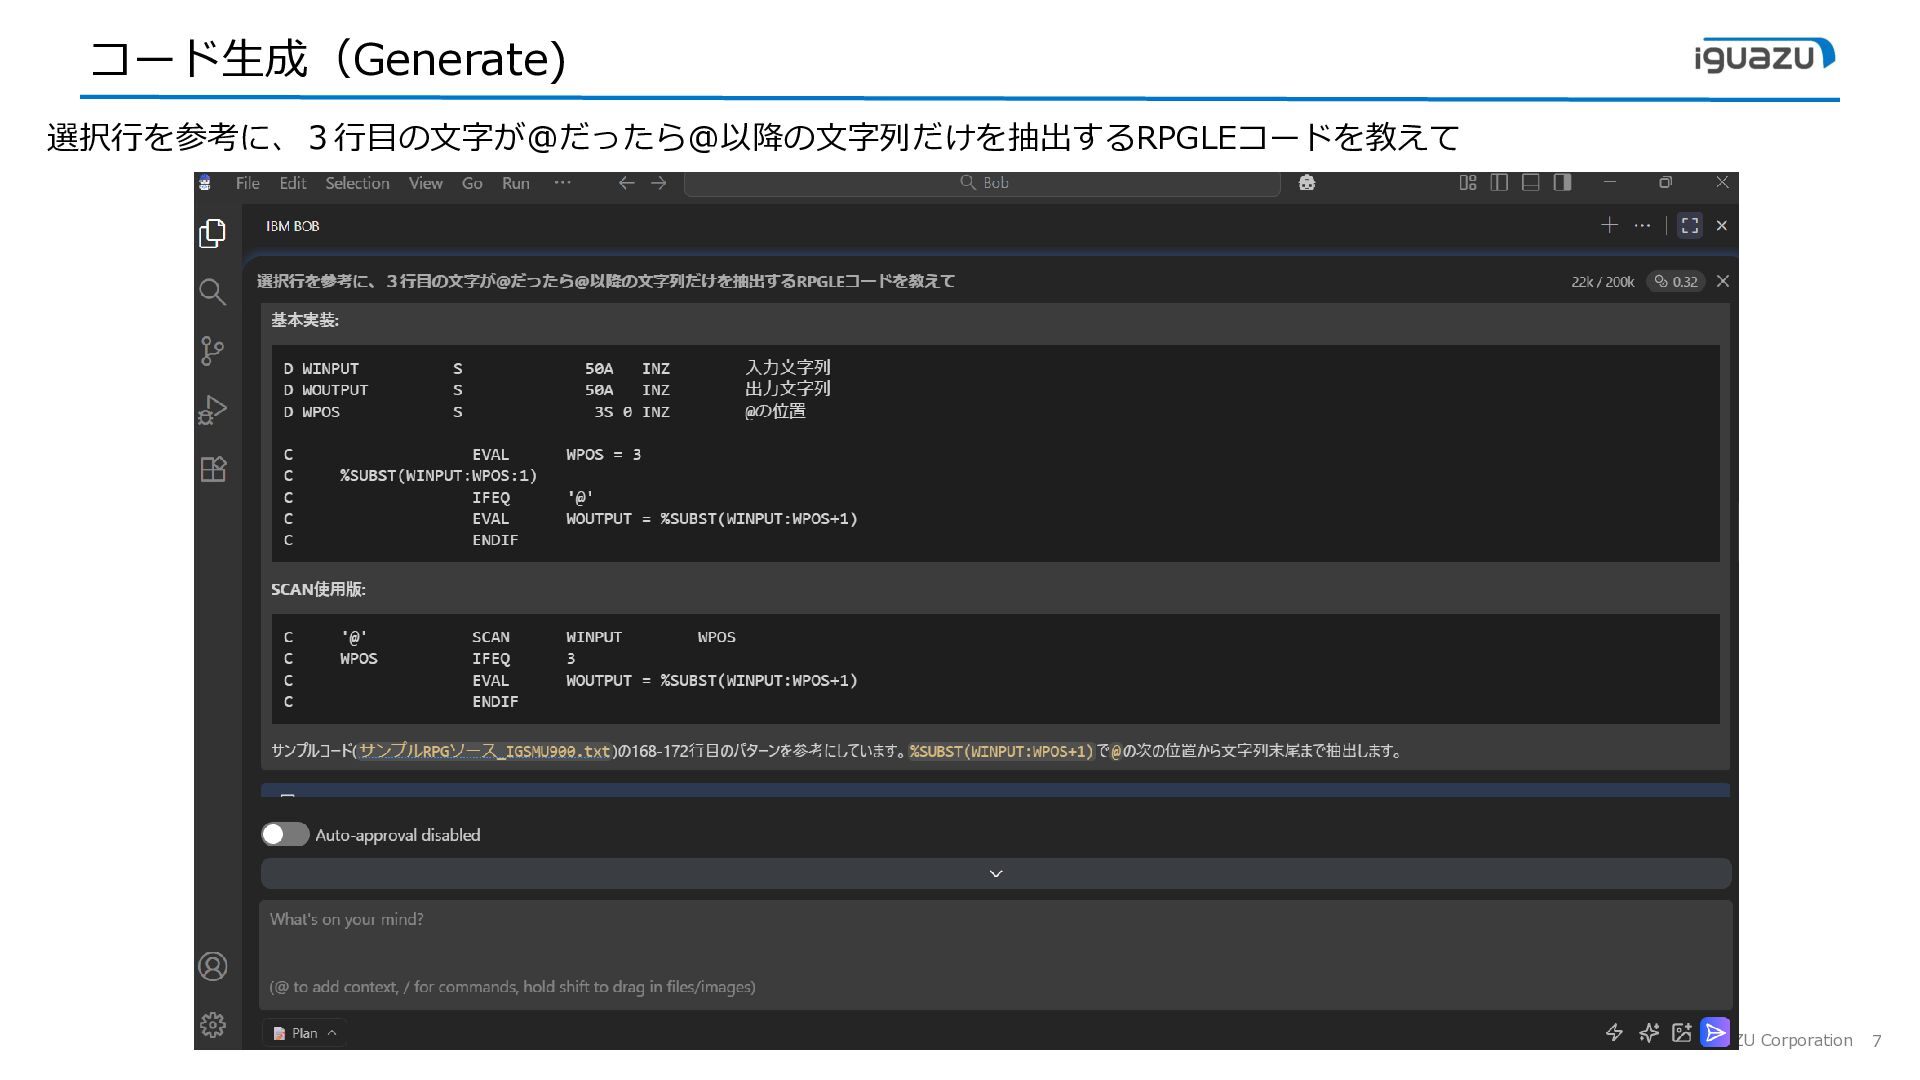
Task: Click the WPOS IFEQ 3 code line
Action: [x=430, y=659]
